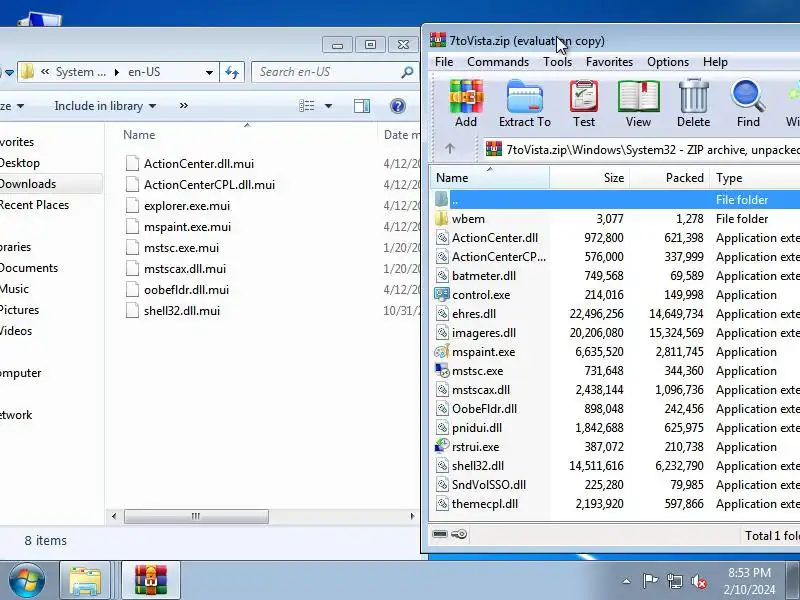This screenshot has width=800, height=600.
Task: Click the WinRAR icon in the title bar
Action: point(438,40)
